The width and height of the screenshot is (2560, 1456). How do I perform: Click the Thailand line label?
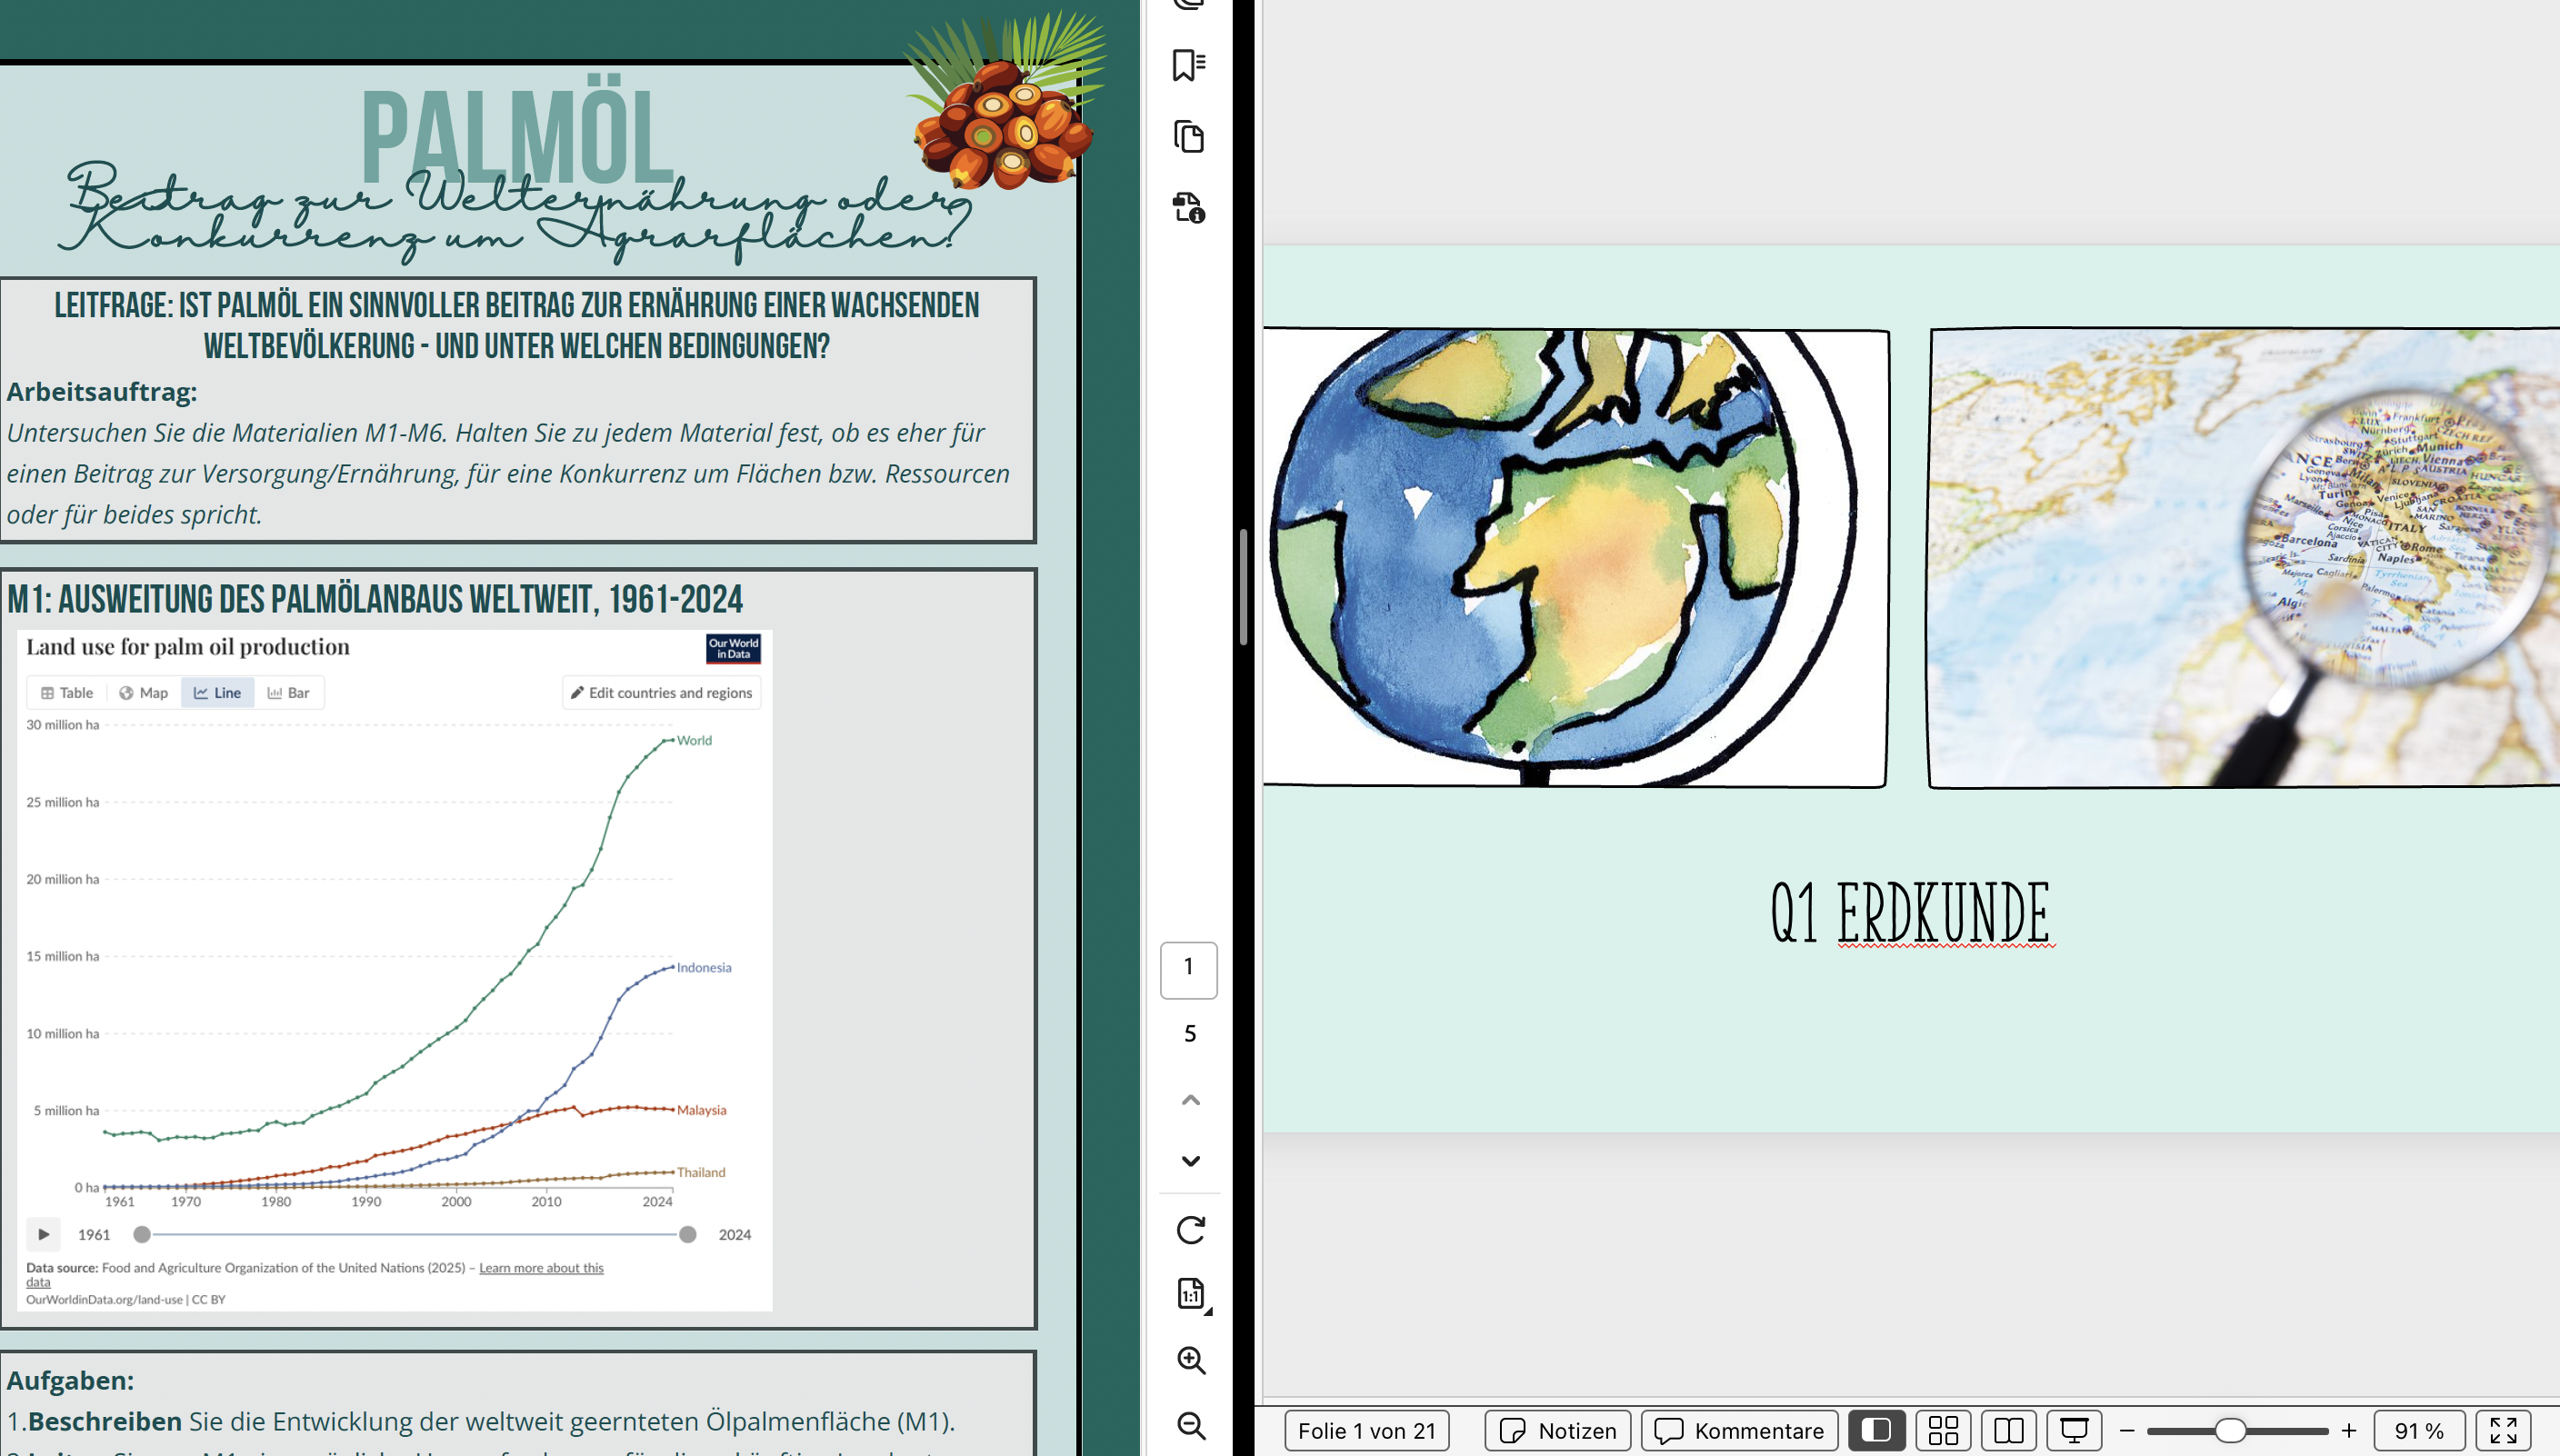701,1172
